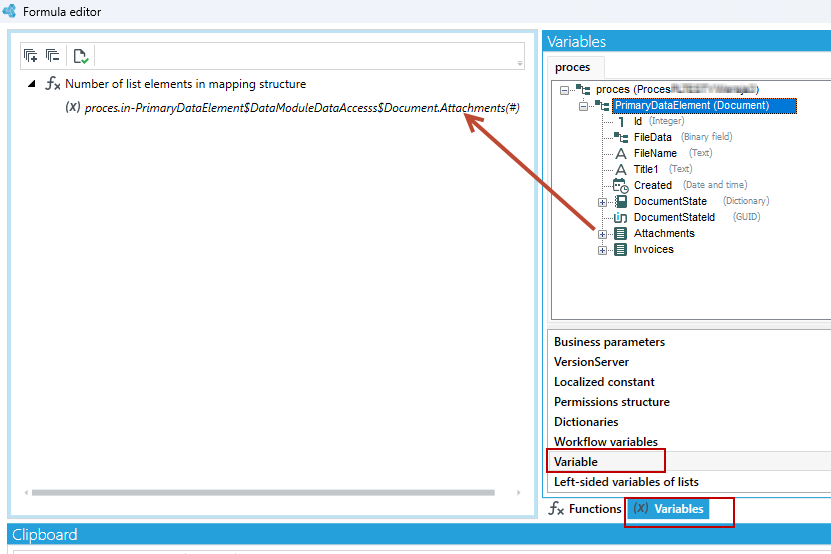Click the horizontal scrollbar in formula pane

(x=263, y=493)
